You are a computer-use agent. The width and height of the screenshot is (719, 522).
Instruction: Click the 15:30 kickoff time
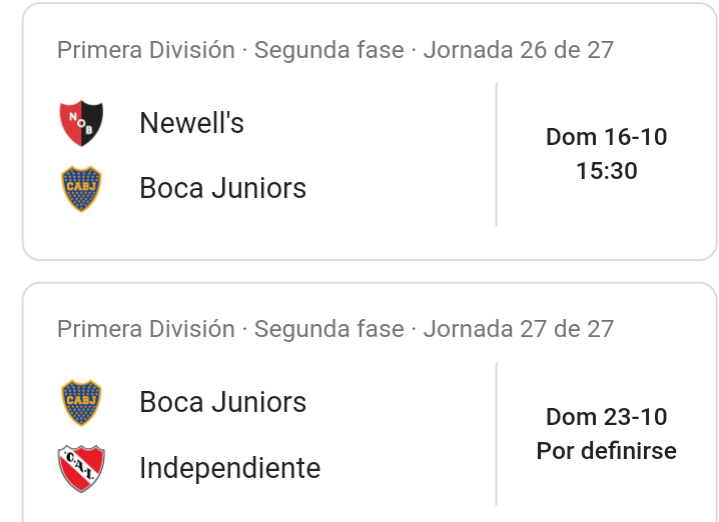606,171
